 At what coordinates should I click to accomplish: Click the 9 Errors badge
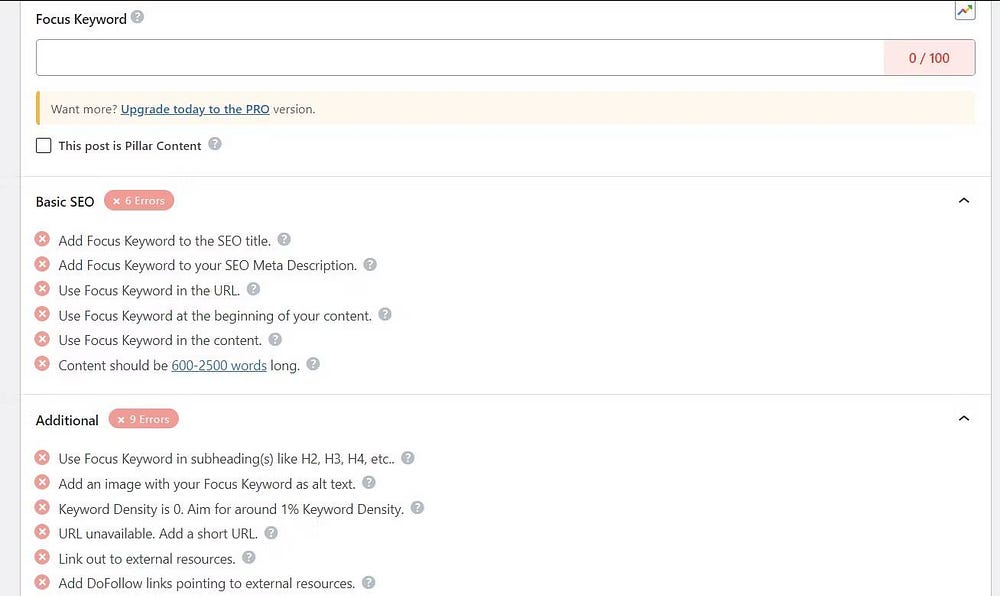[x=143, y=419]
